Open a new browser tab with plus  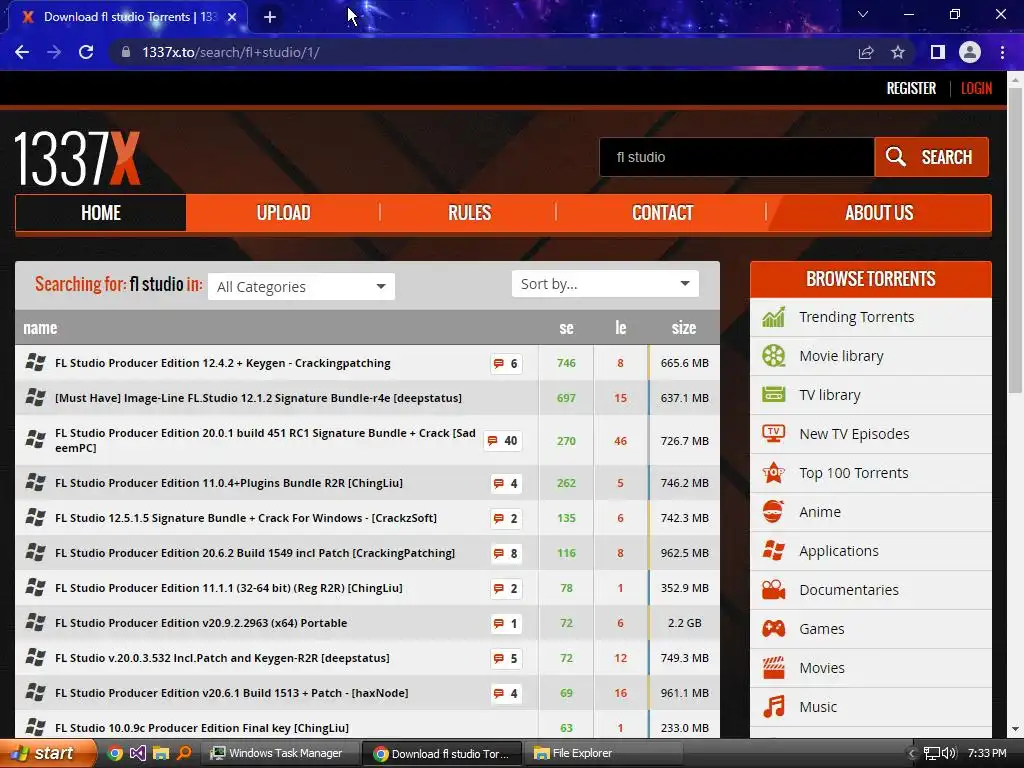(270, 17)
